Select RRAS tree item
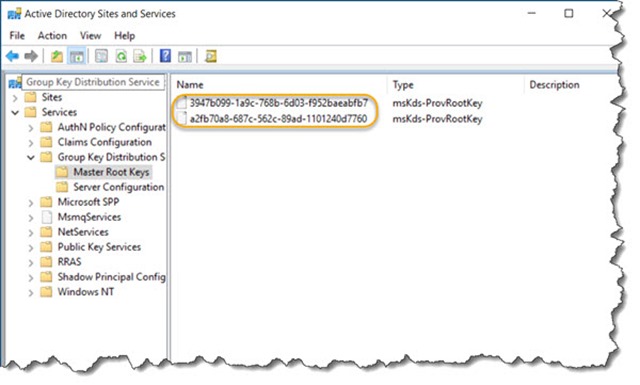640x385 pixels. pyautogui.click(x=69, y=262)
